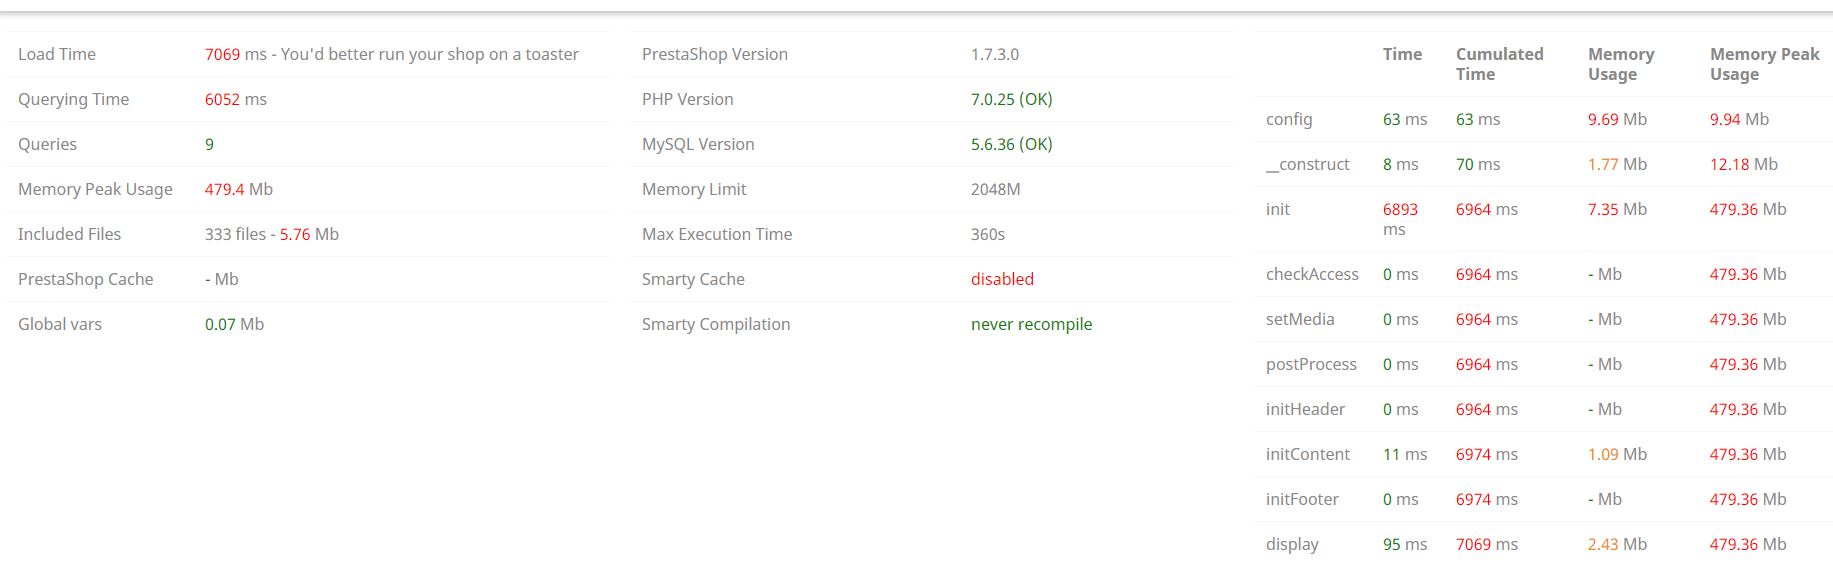Click the initContent row label
The height and width of the screenshot is (582, 1833).
click(x=1308, y=454)
